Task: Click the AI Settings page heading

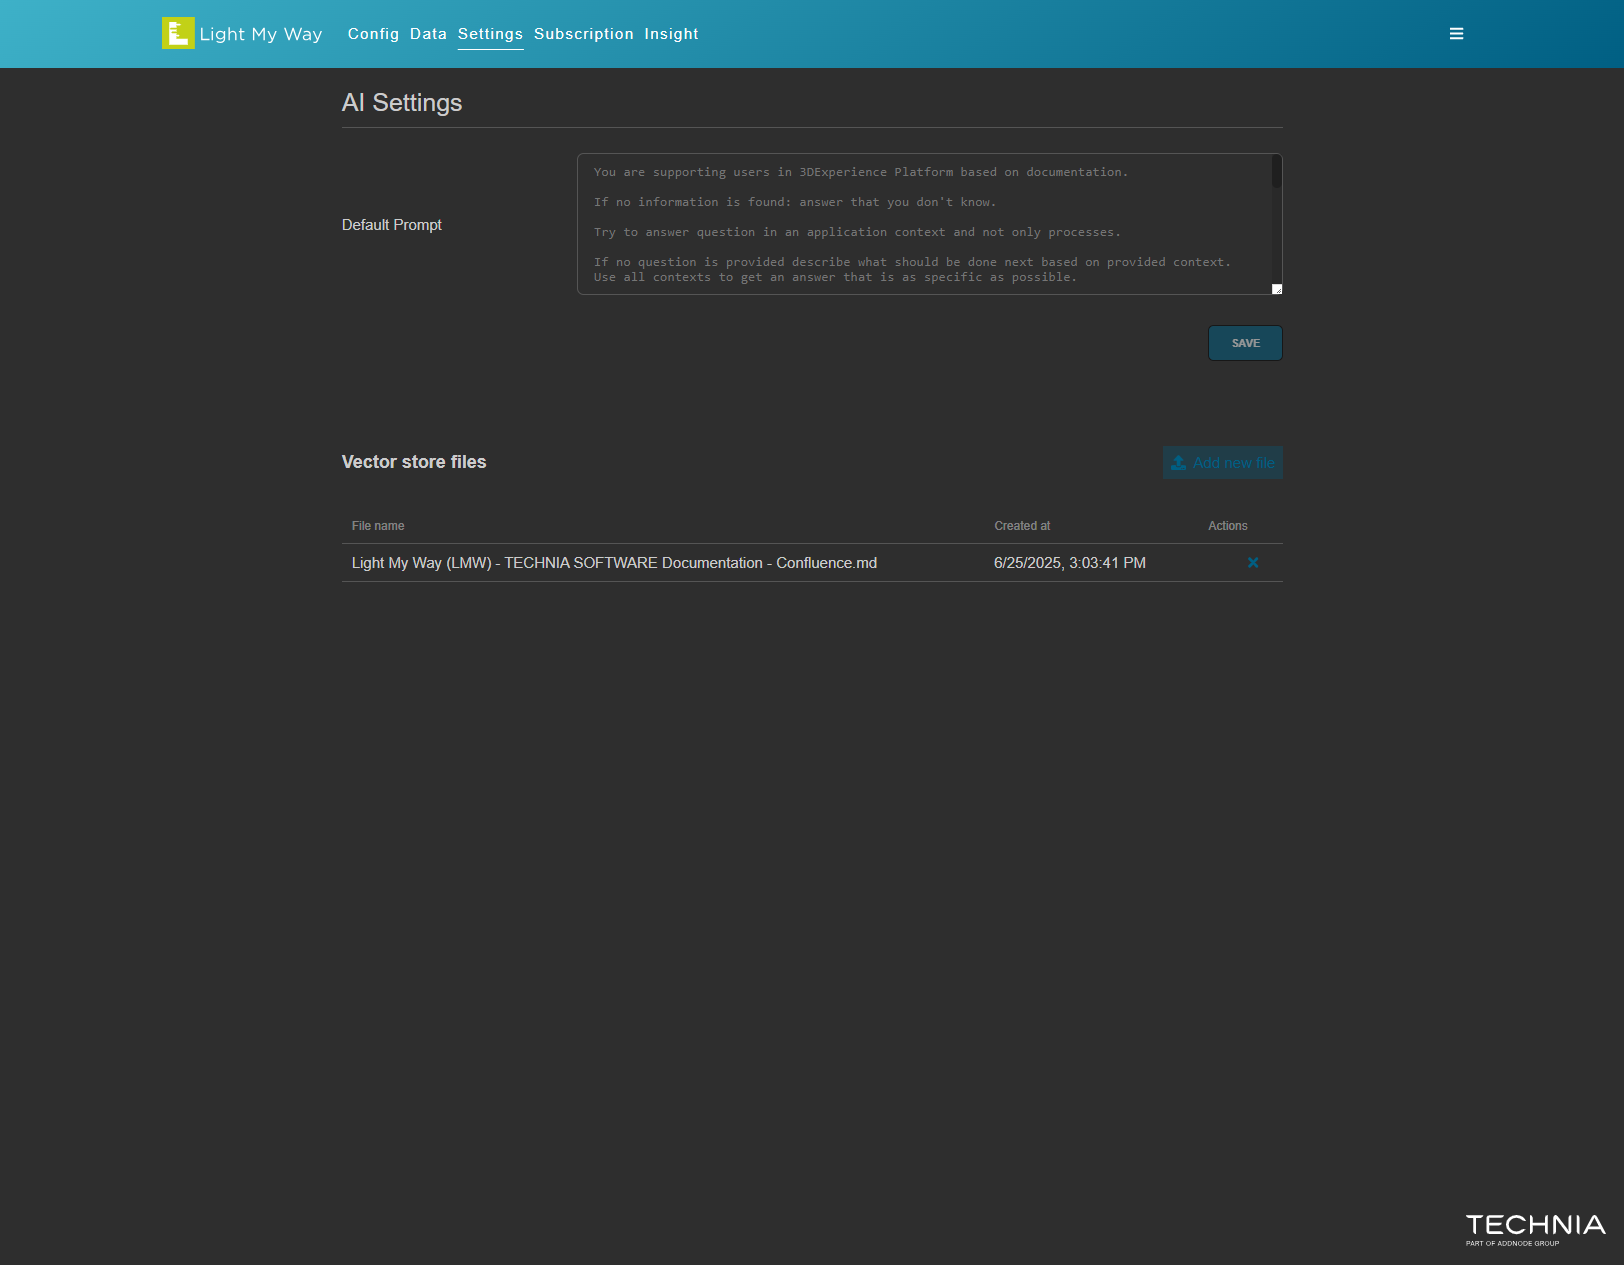Action: click(402, 103)
